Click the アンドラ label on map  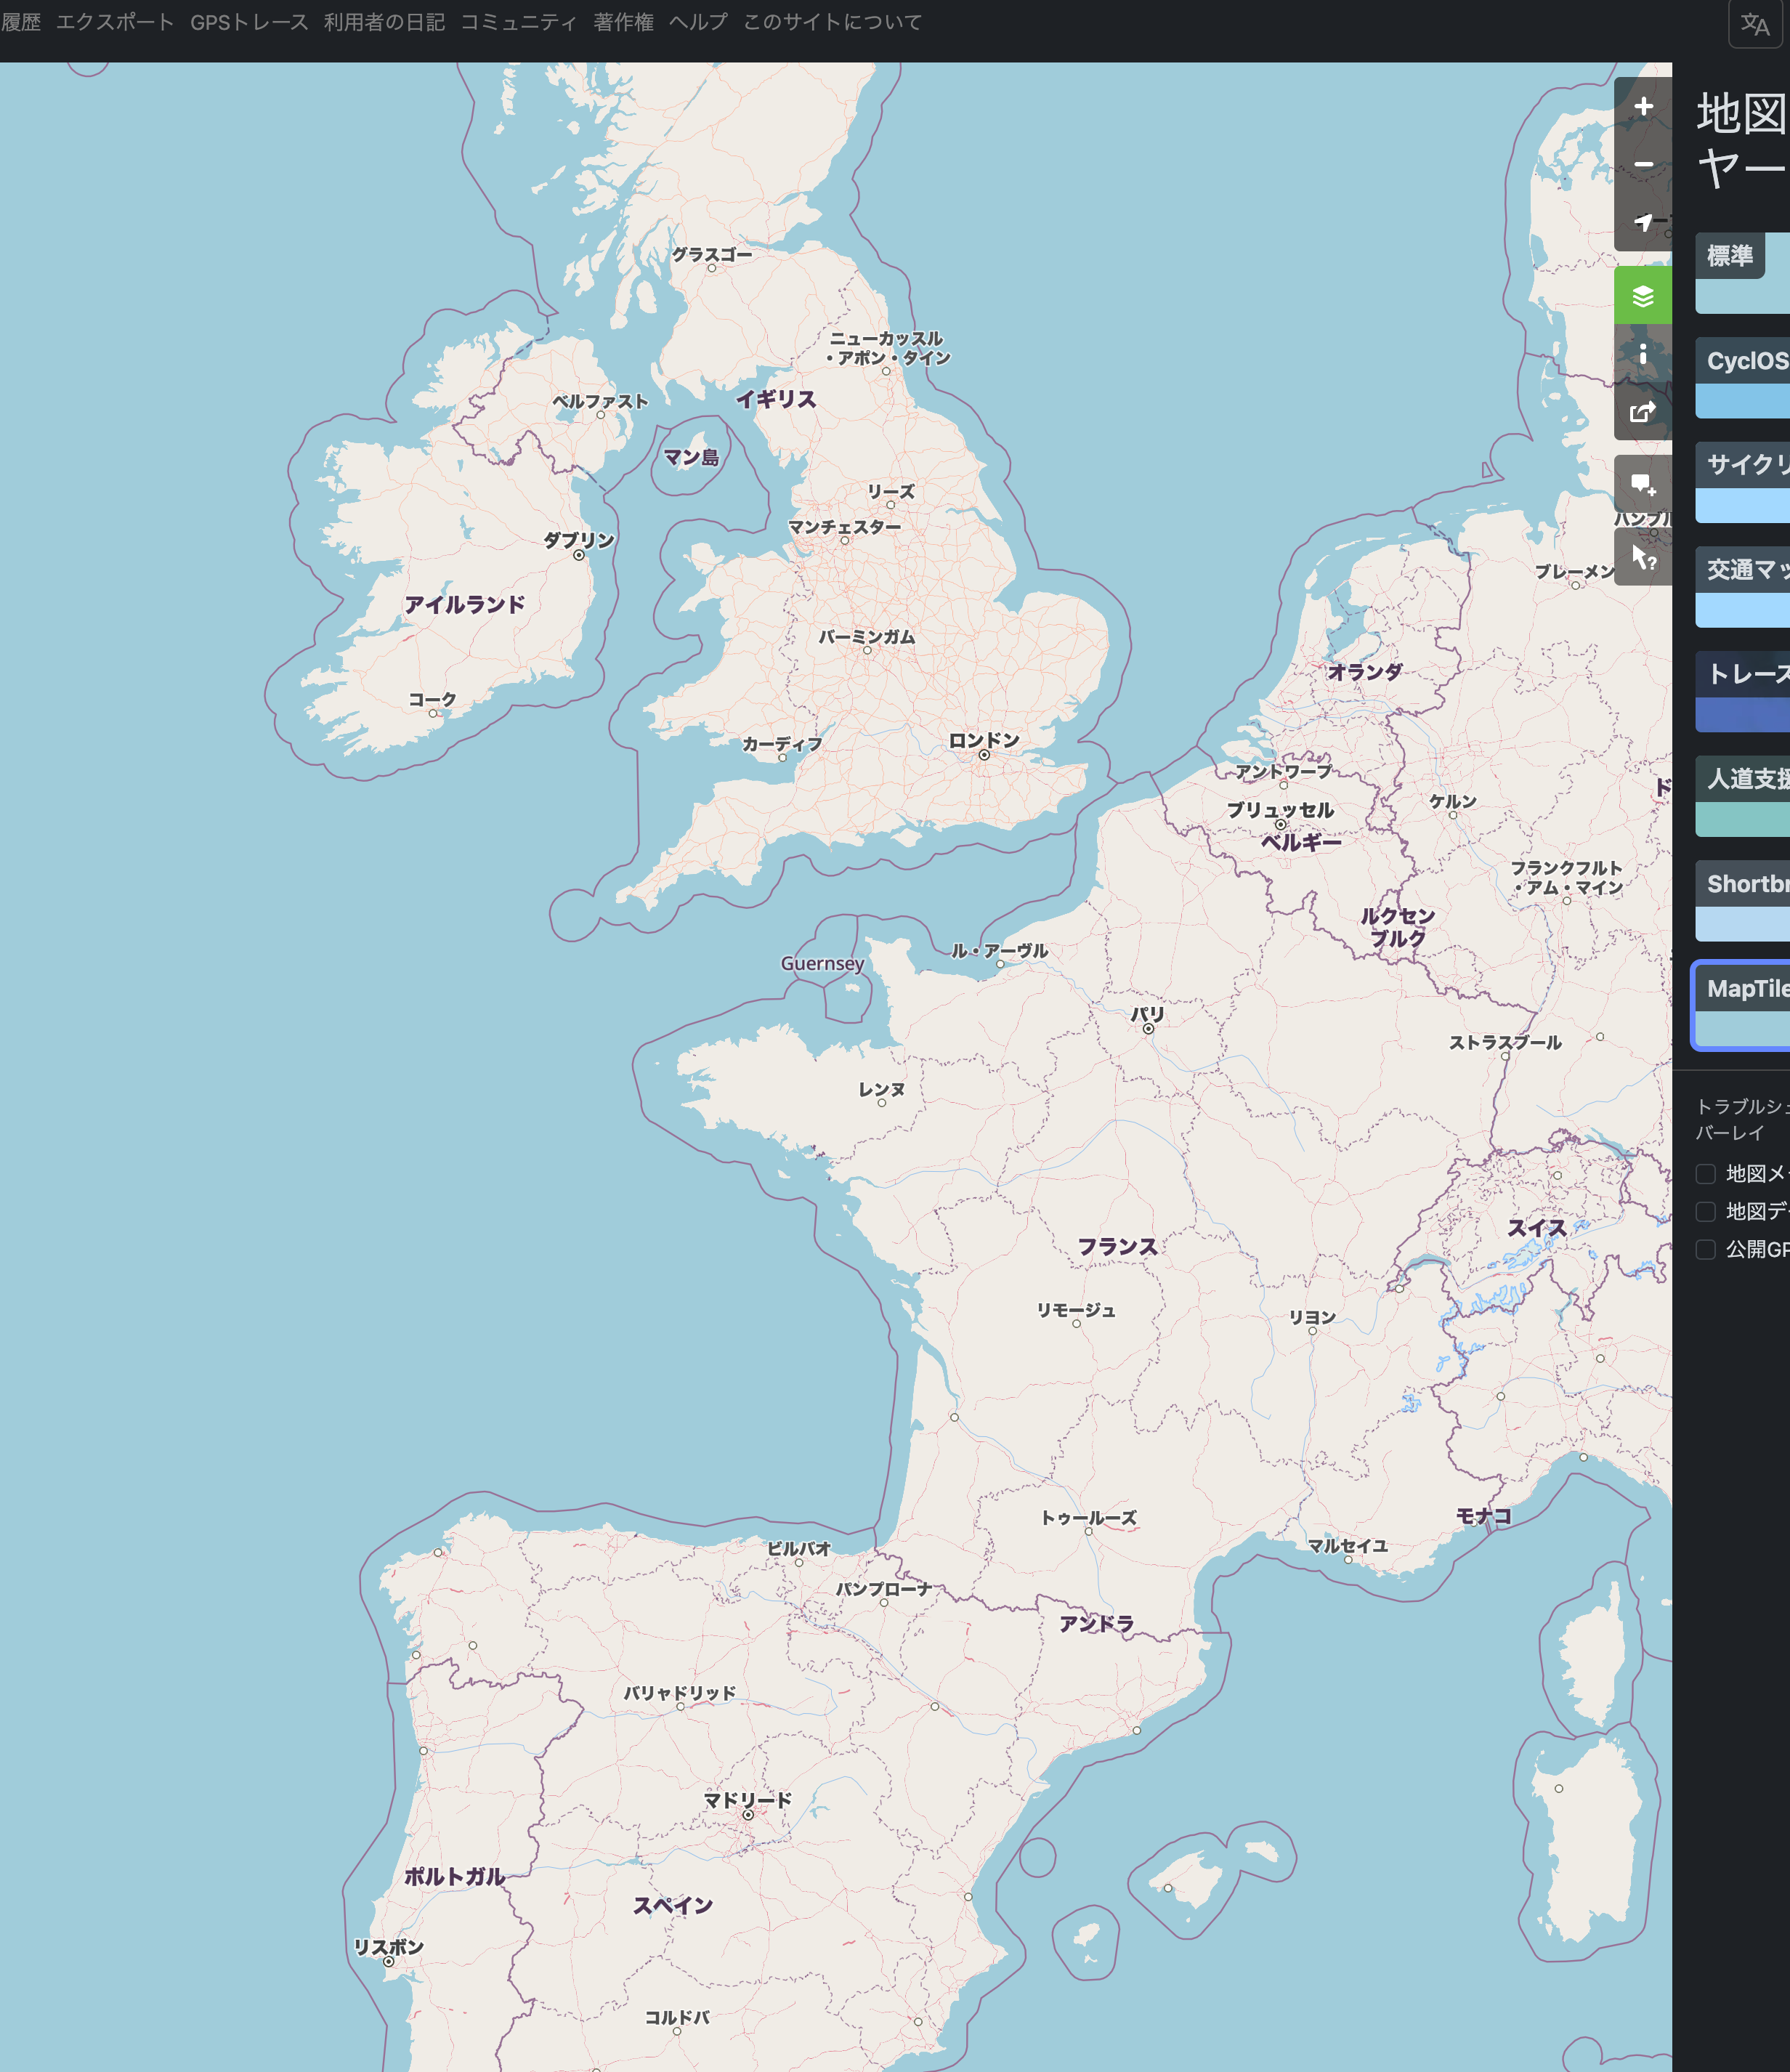click(x=1097, y=1624)
